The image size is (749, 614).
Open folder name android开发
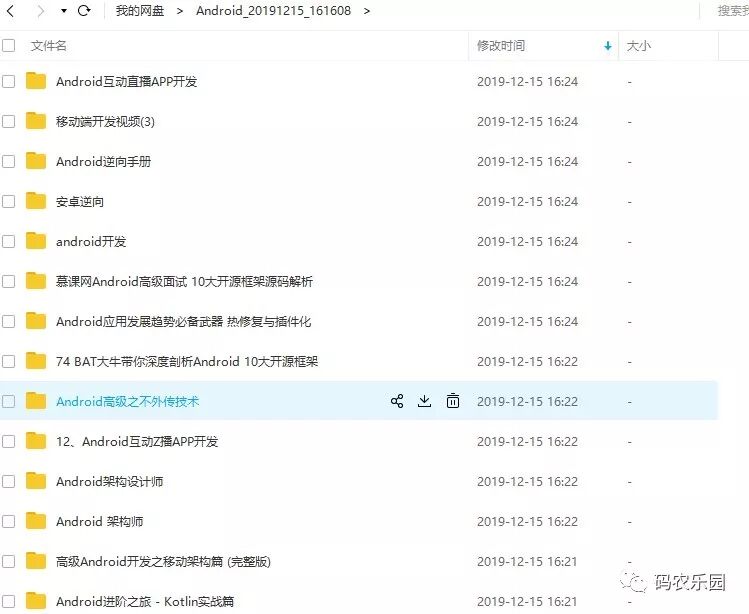click(91, 241)
